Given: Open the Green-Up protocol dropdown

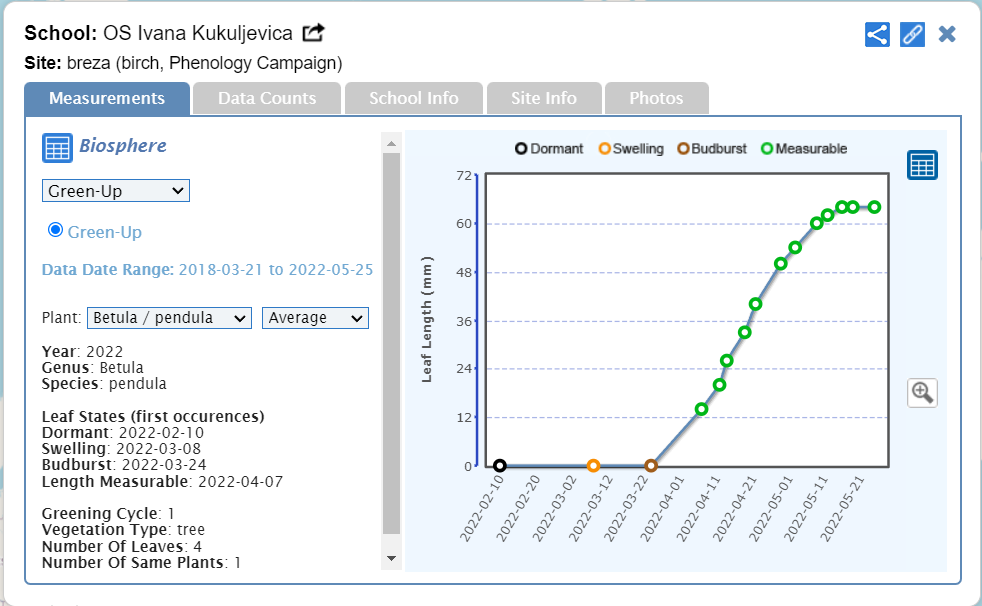Looking at the screenshot, I should (115, 191).
